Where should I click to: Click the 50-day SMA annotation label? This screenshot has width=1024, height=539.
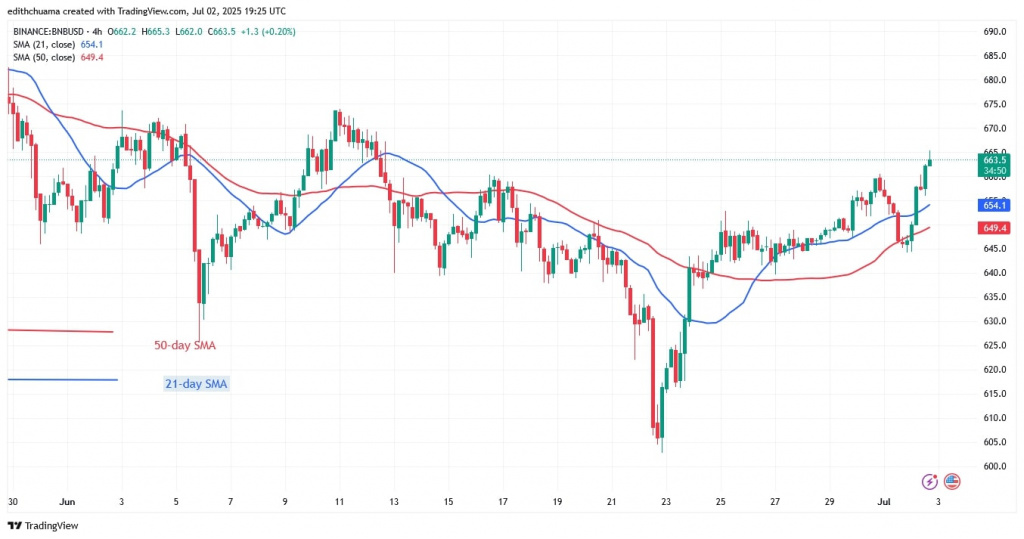coord(185,345)
